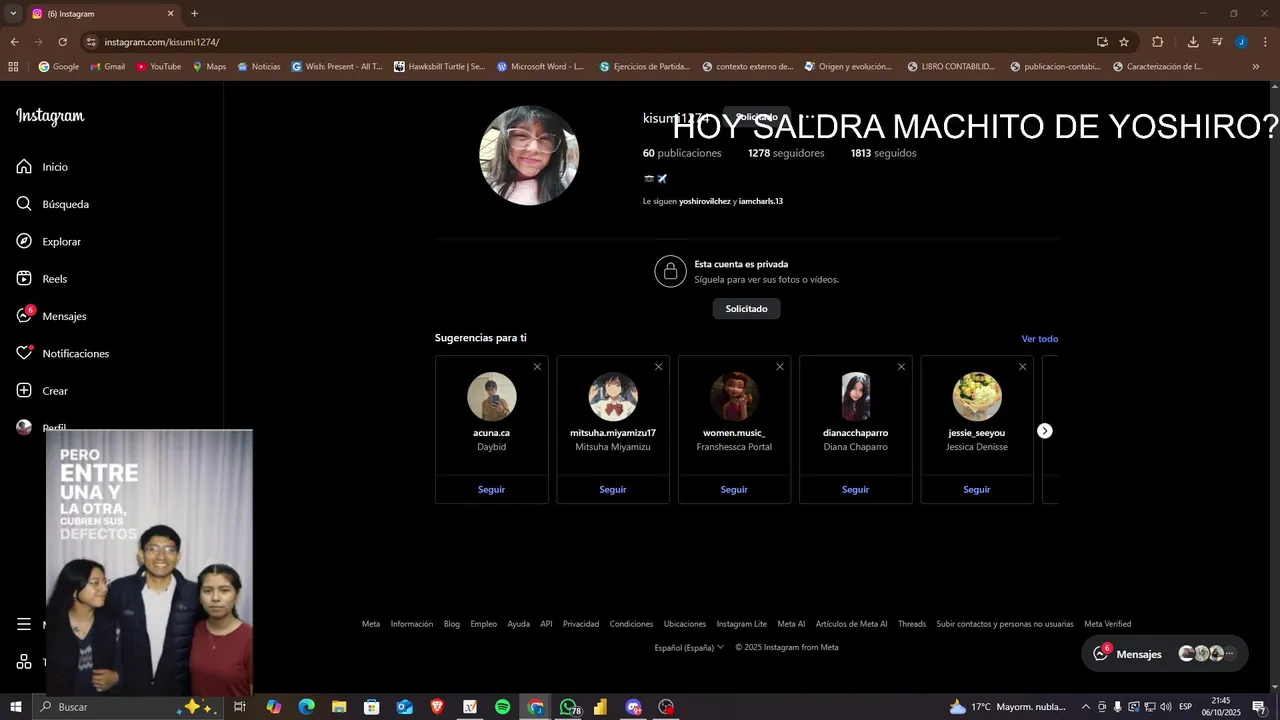The width and height of the screenshot is (1280, 720).
Task: Expand the tab search dropdown
Action: click(x=13, y=14)
